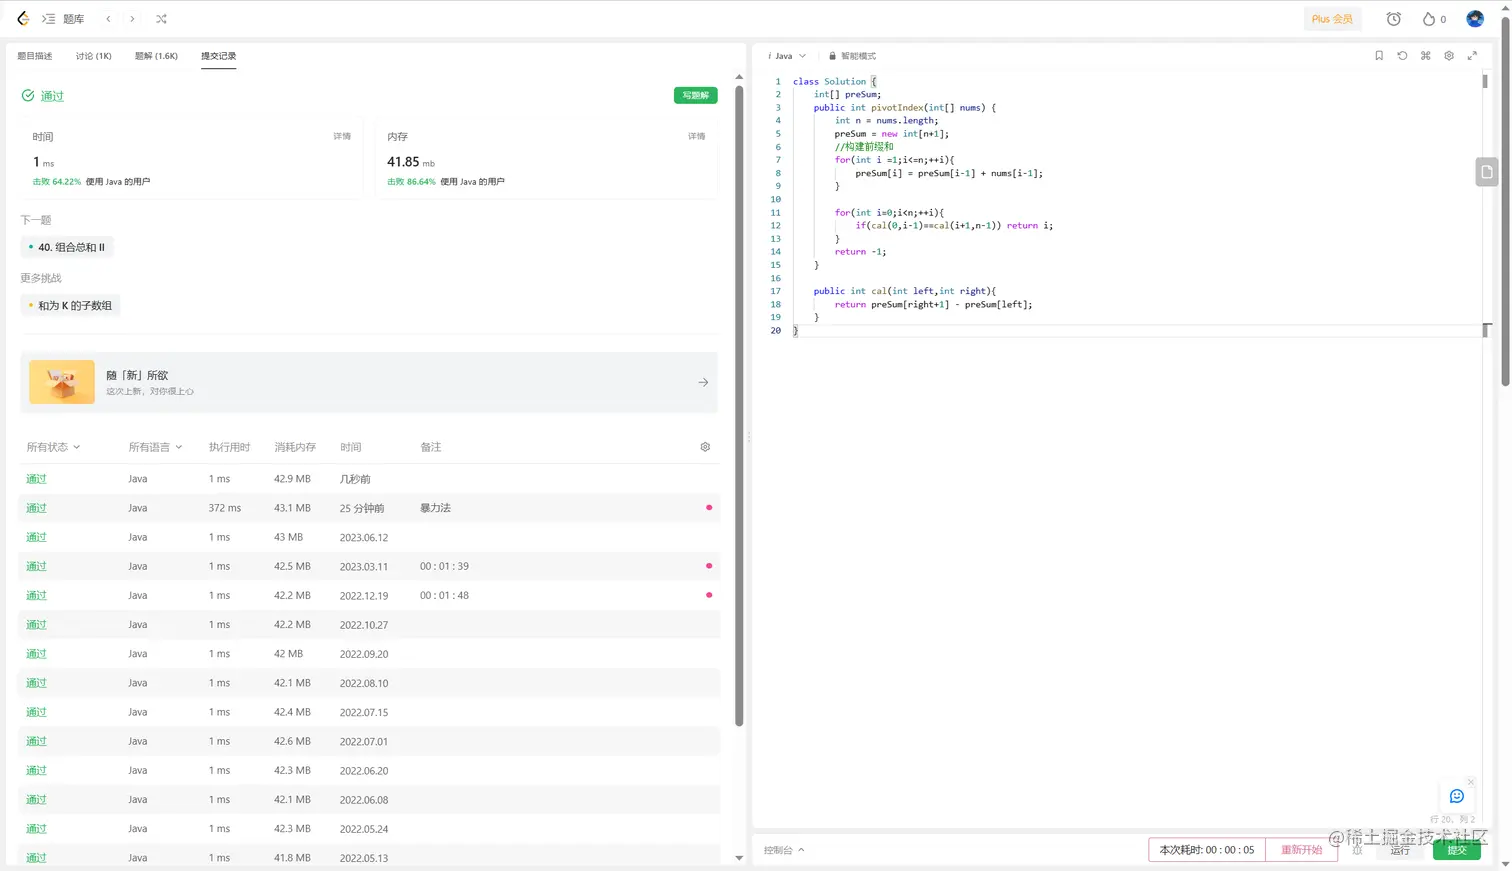Screen dimensions: 1512x871
Task: Open the 通过 submission from 几秒前
Action: pyautogui.click(x=36, y=479)
